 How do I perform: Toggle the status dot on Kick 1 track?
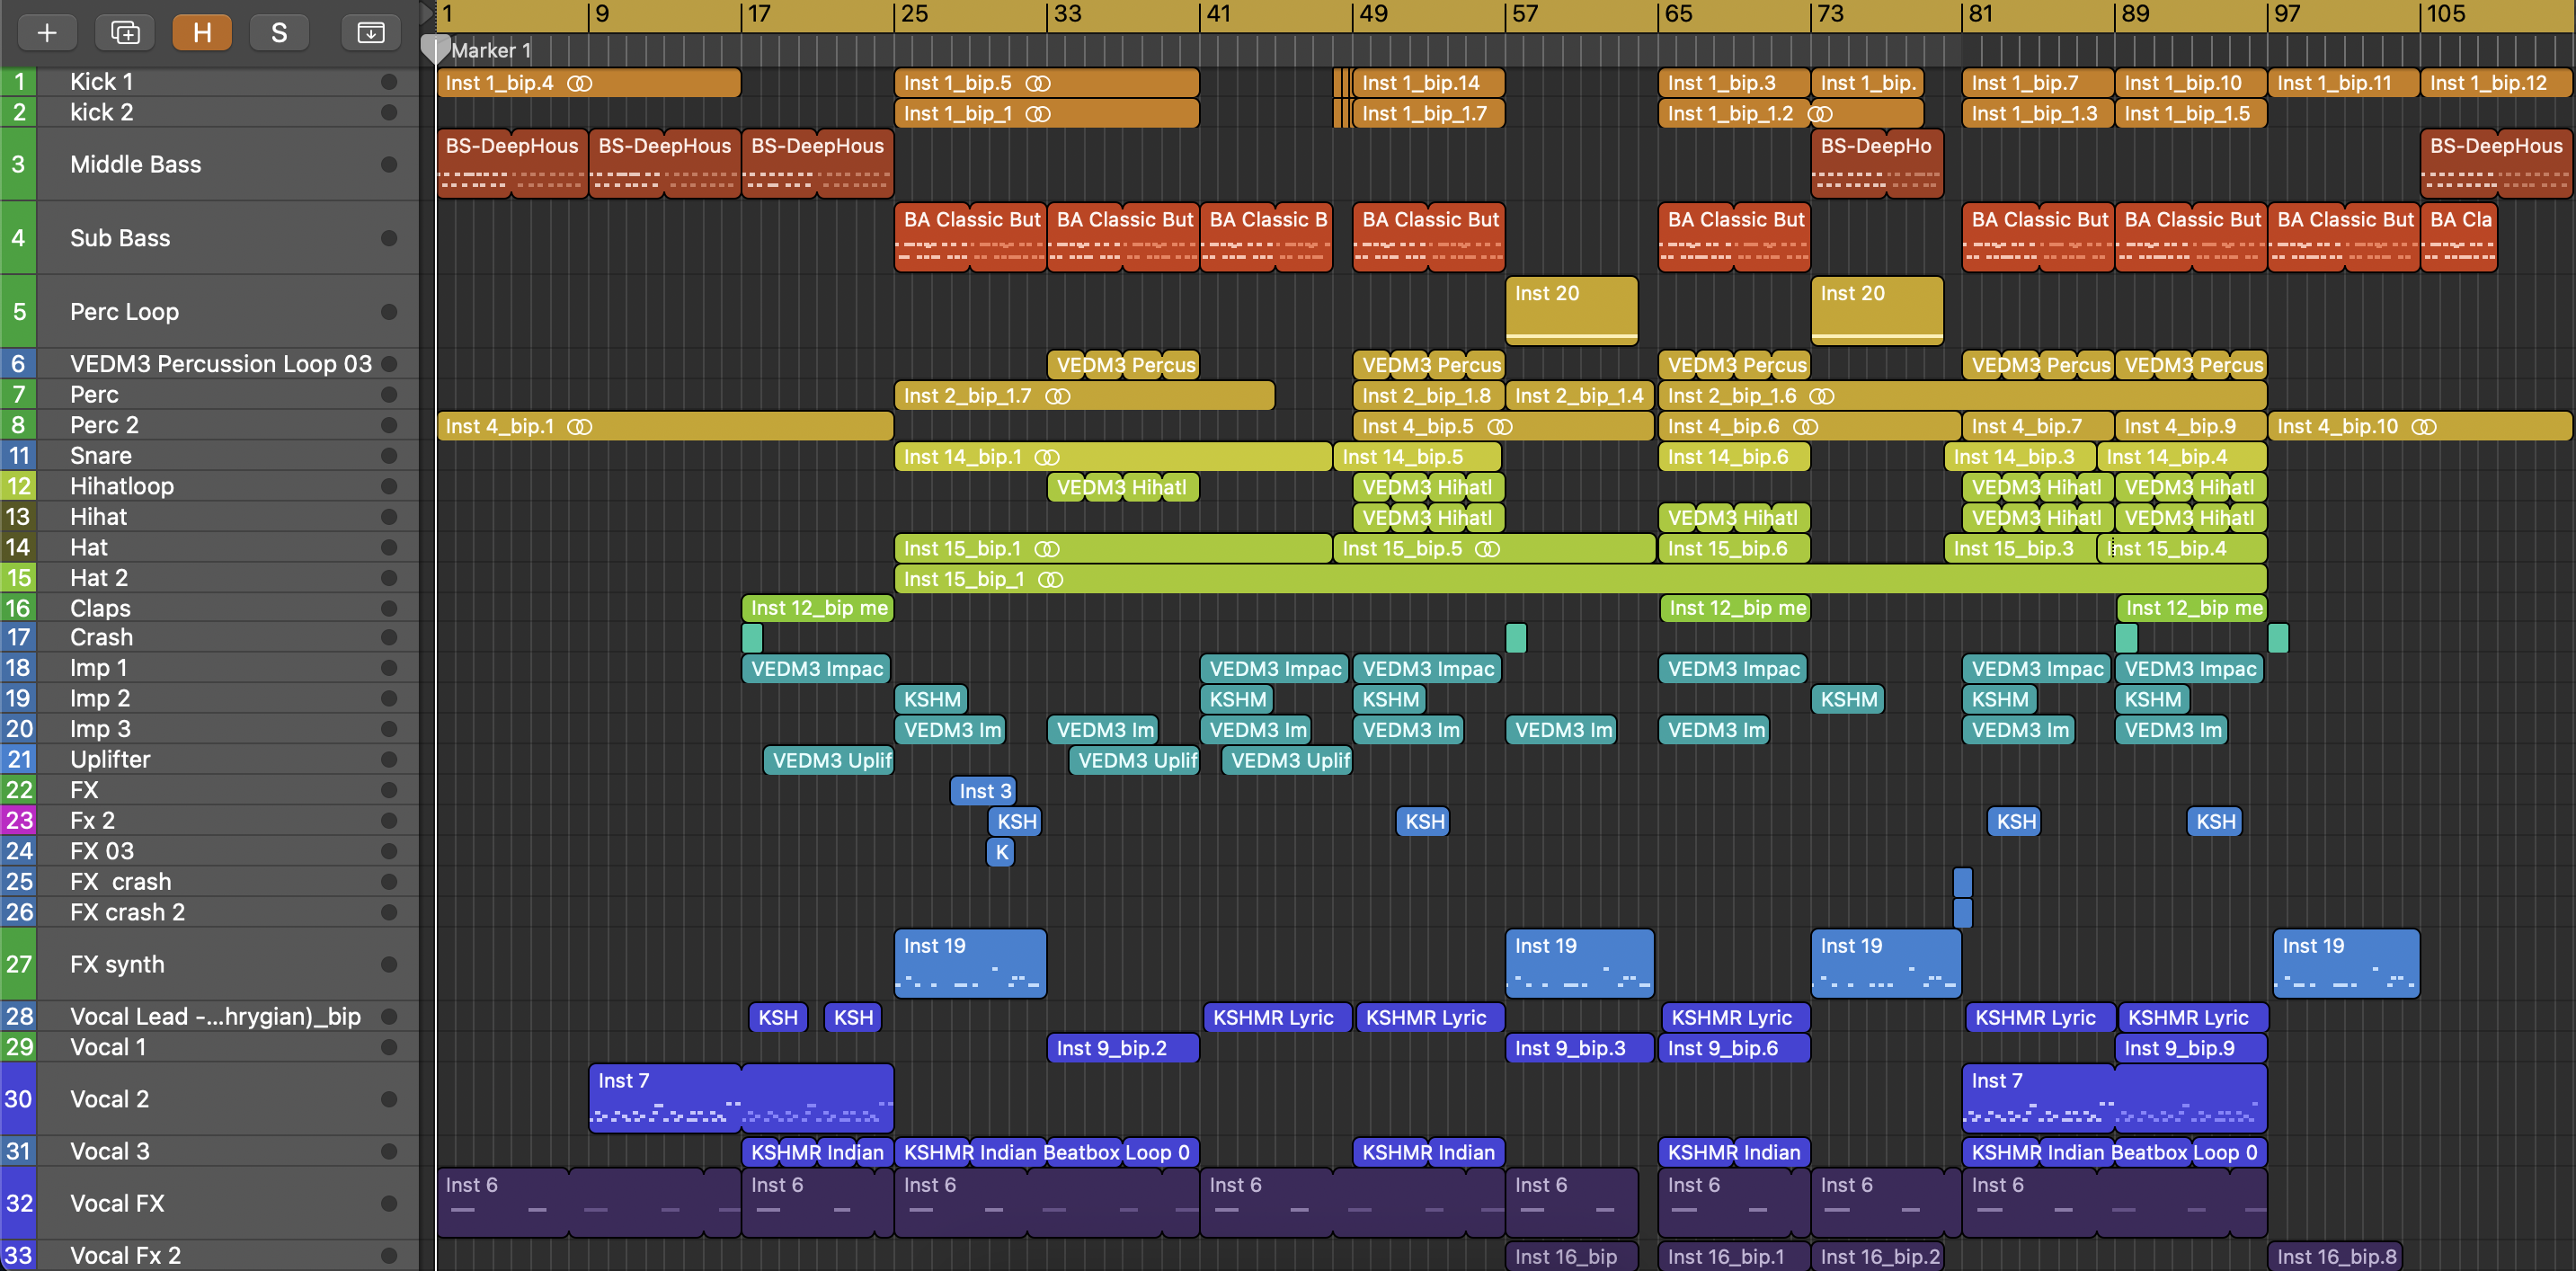pyautogui.click(x=389, y=82)
